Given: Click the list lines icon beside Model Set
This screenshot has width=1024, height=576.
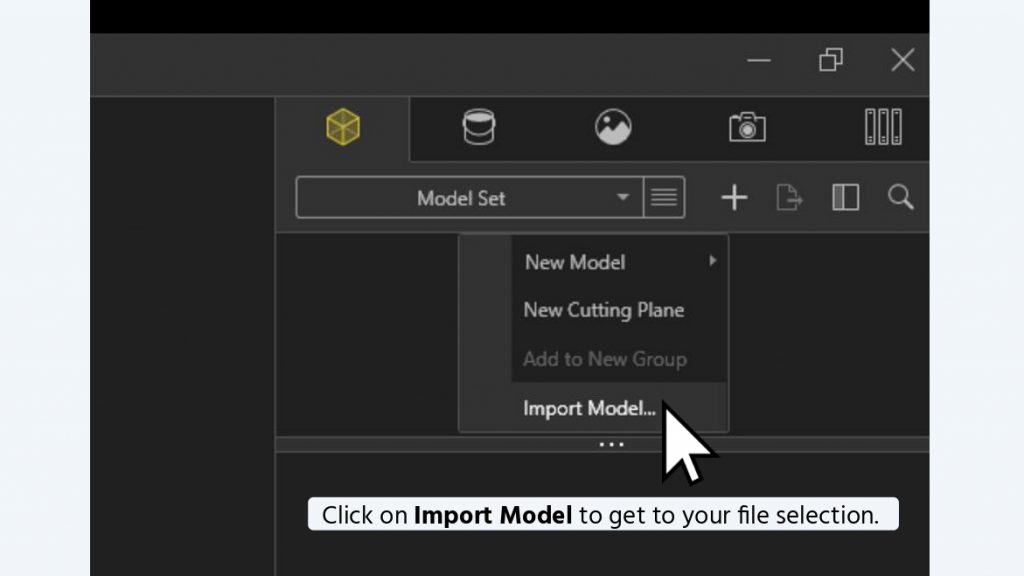Looking at the screenshot, I should click(664, 198).
